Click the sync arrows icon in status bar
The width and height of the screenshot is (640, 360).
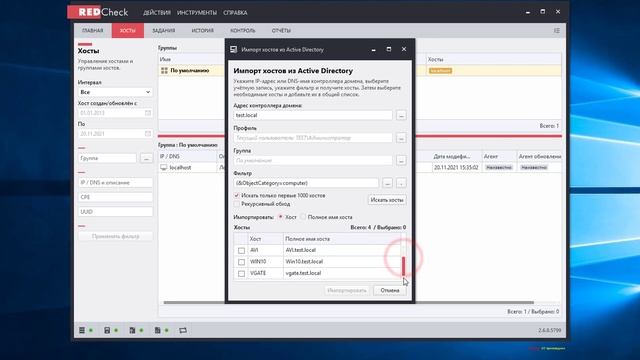pos(183,330)
